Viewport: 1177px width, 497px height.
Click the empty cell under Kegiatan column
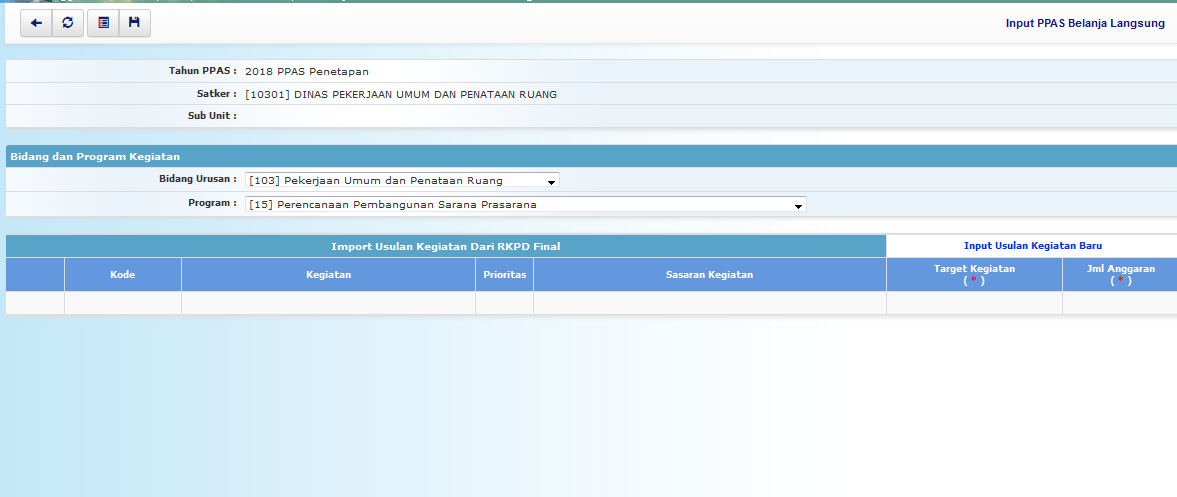[328, 303]
